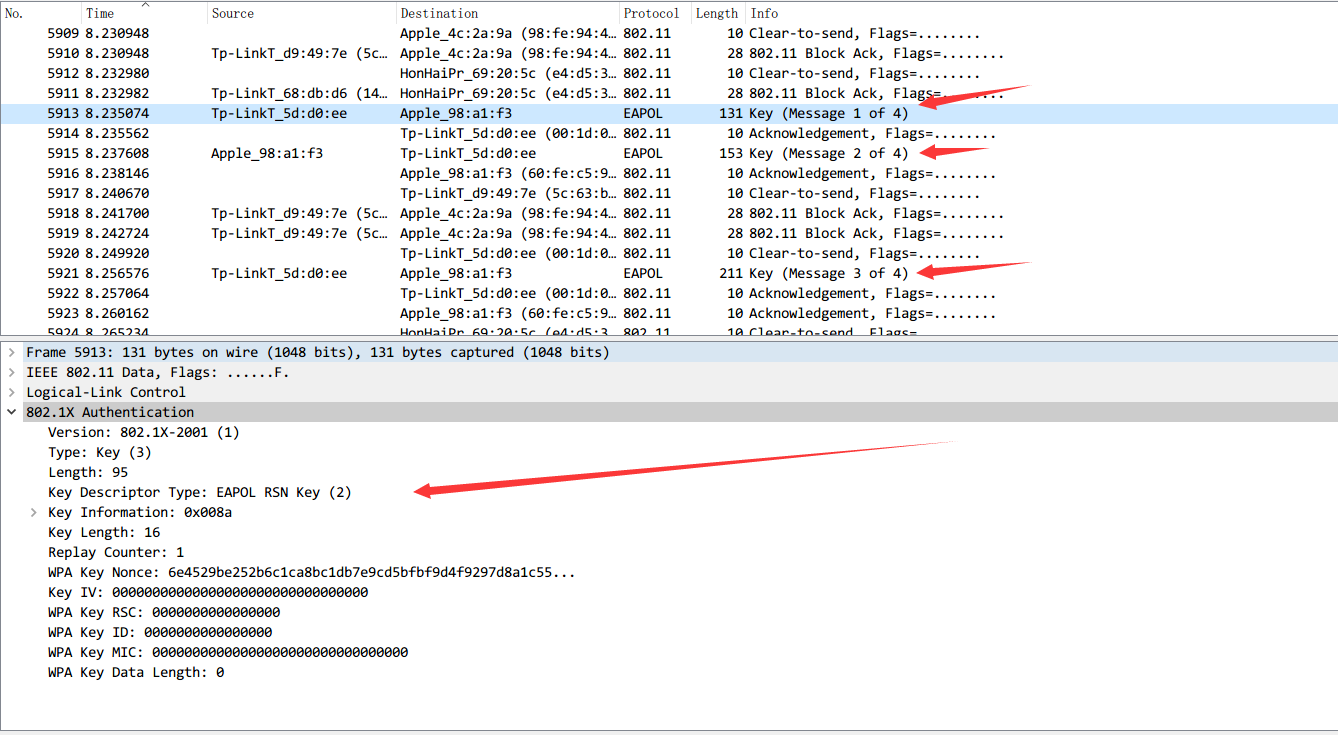
Task: Select the Replay Counter field
Action: [116, 552]
